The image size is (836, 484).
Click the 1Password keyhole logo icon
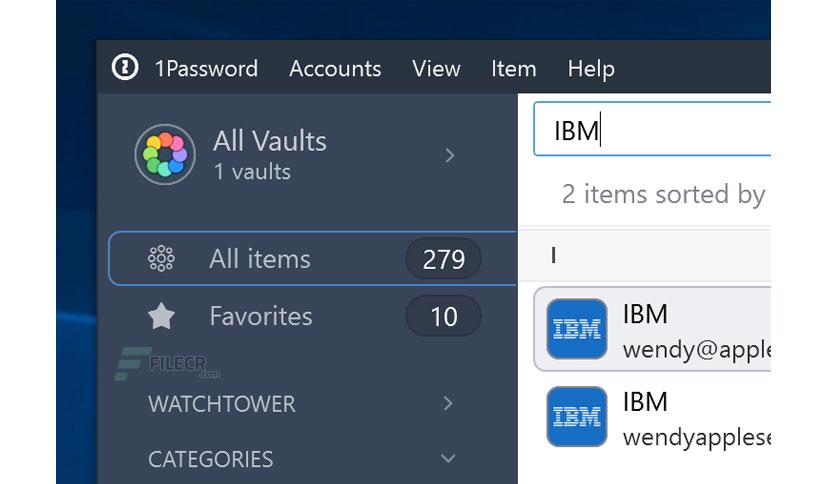click(x=125, y=67)
